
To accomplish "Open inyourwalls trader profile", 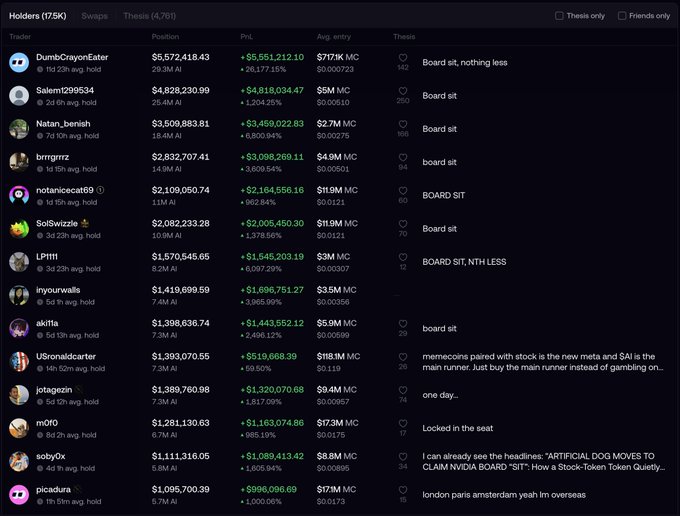I will [58, 290].
